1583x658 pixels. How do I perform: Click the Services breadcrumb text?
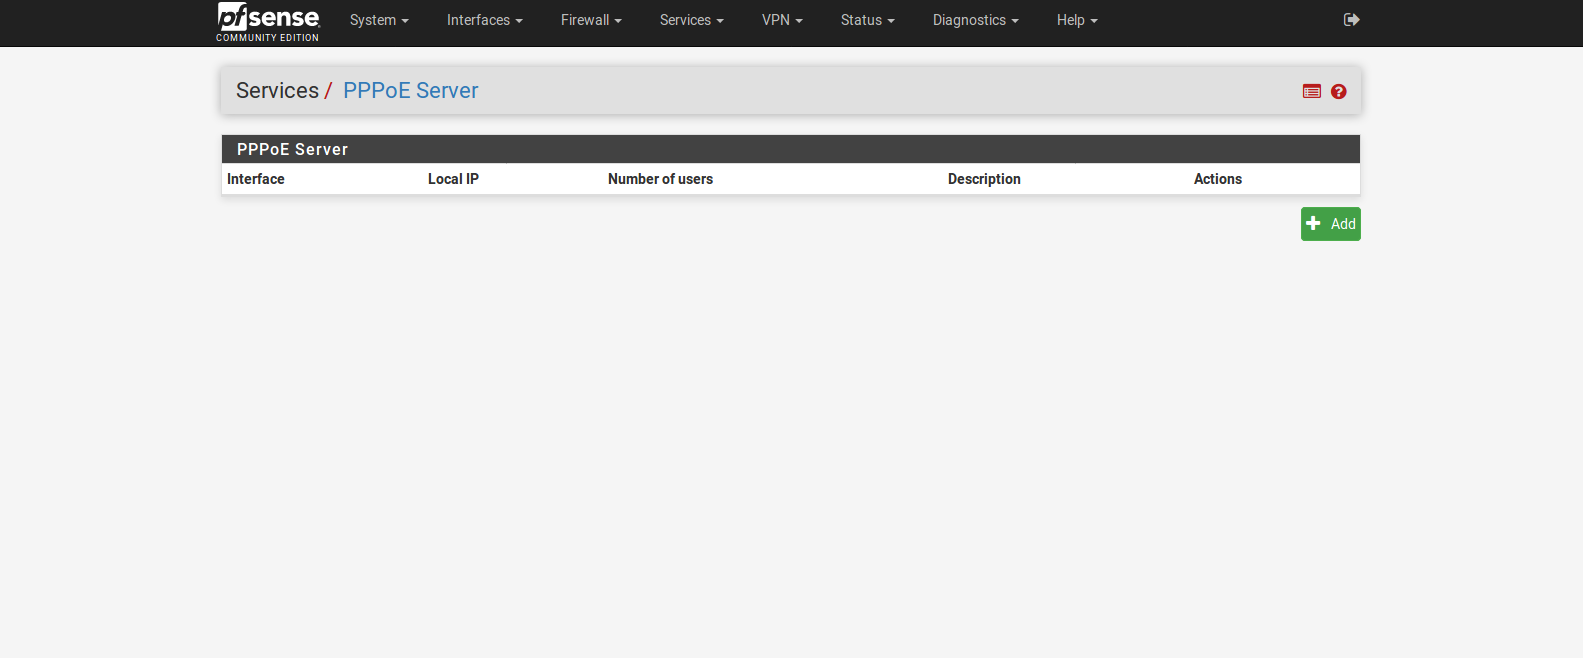pos(277,90)
